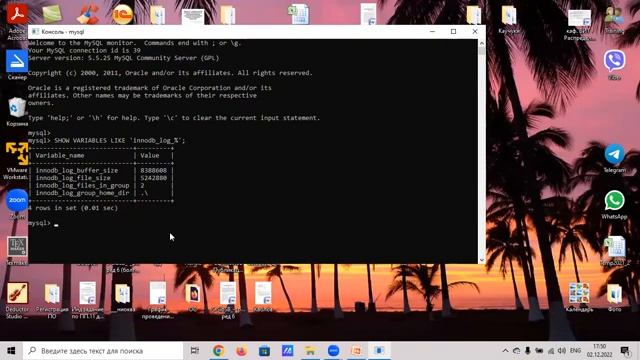
Task: Click the SHOW VARIABLES LIKE command text
Action: tap(120, 140)
